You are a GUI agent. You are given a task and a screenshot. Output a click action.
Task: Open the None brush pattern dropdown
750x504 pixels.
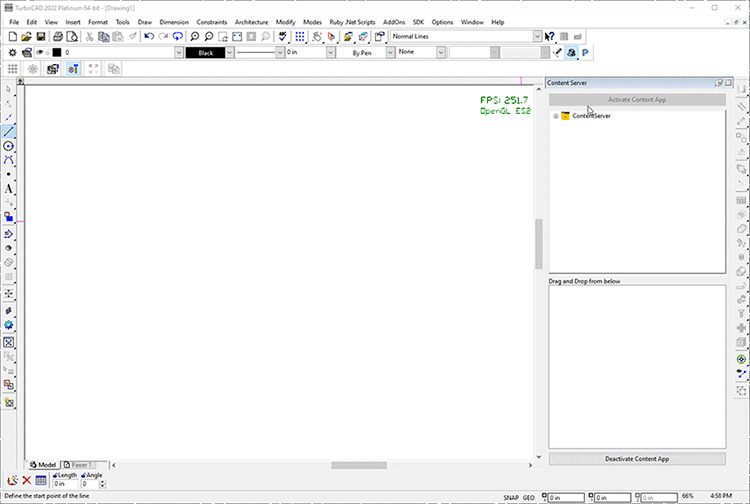(441, 53)
